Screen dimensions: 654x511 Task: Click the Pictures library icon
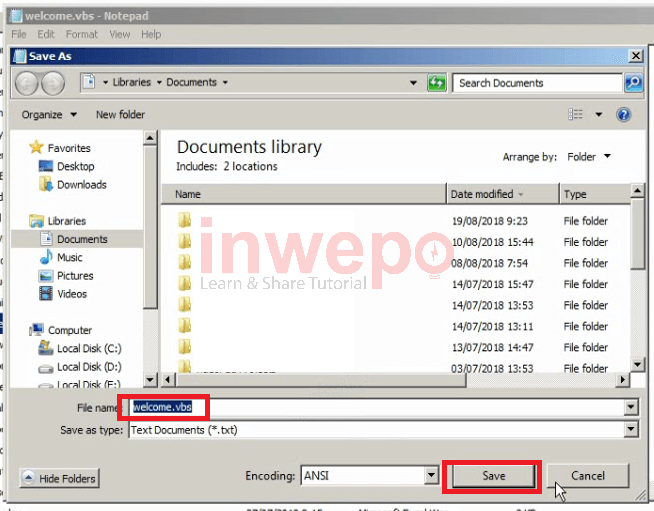(x=45, y=276)
